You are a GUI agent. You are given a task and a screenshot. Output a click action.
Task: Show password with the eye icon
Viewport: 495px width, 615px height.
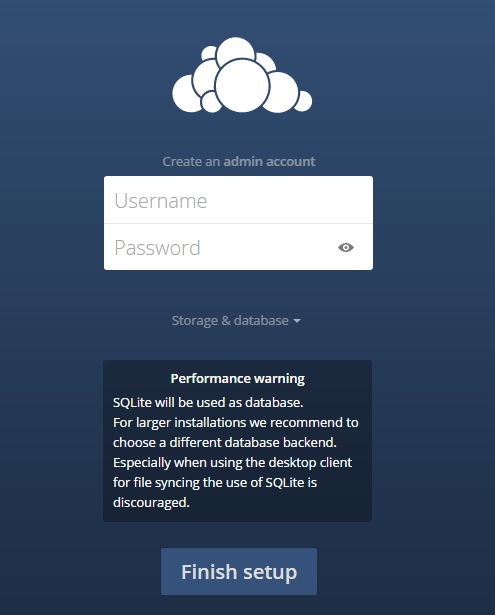point(346,247)
